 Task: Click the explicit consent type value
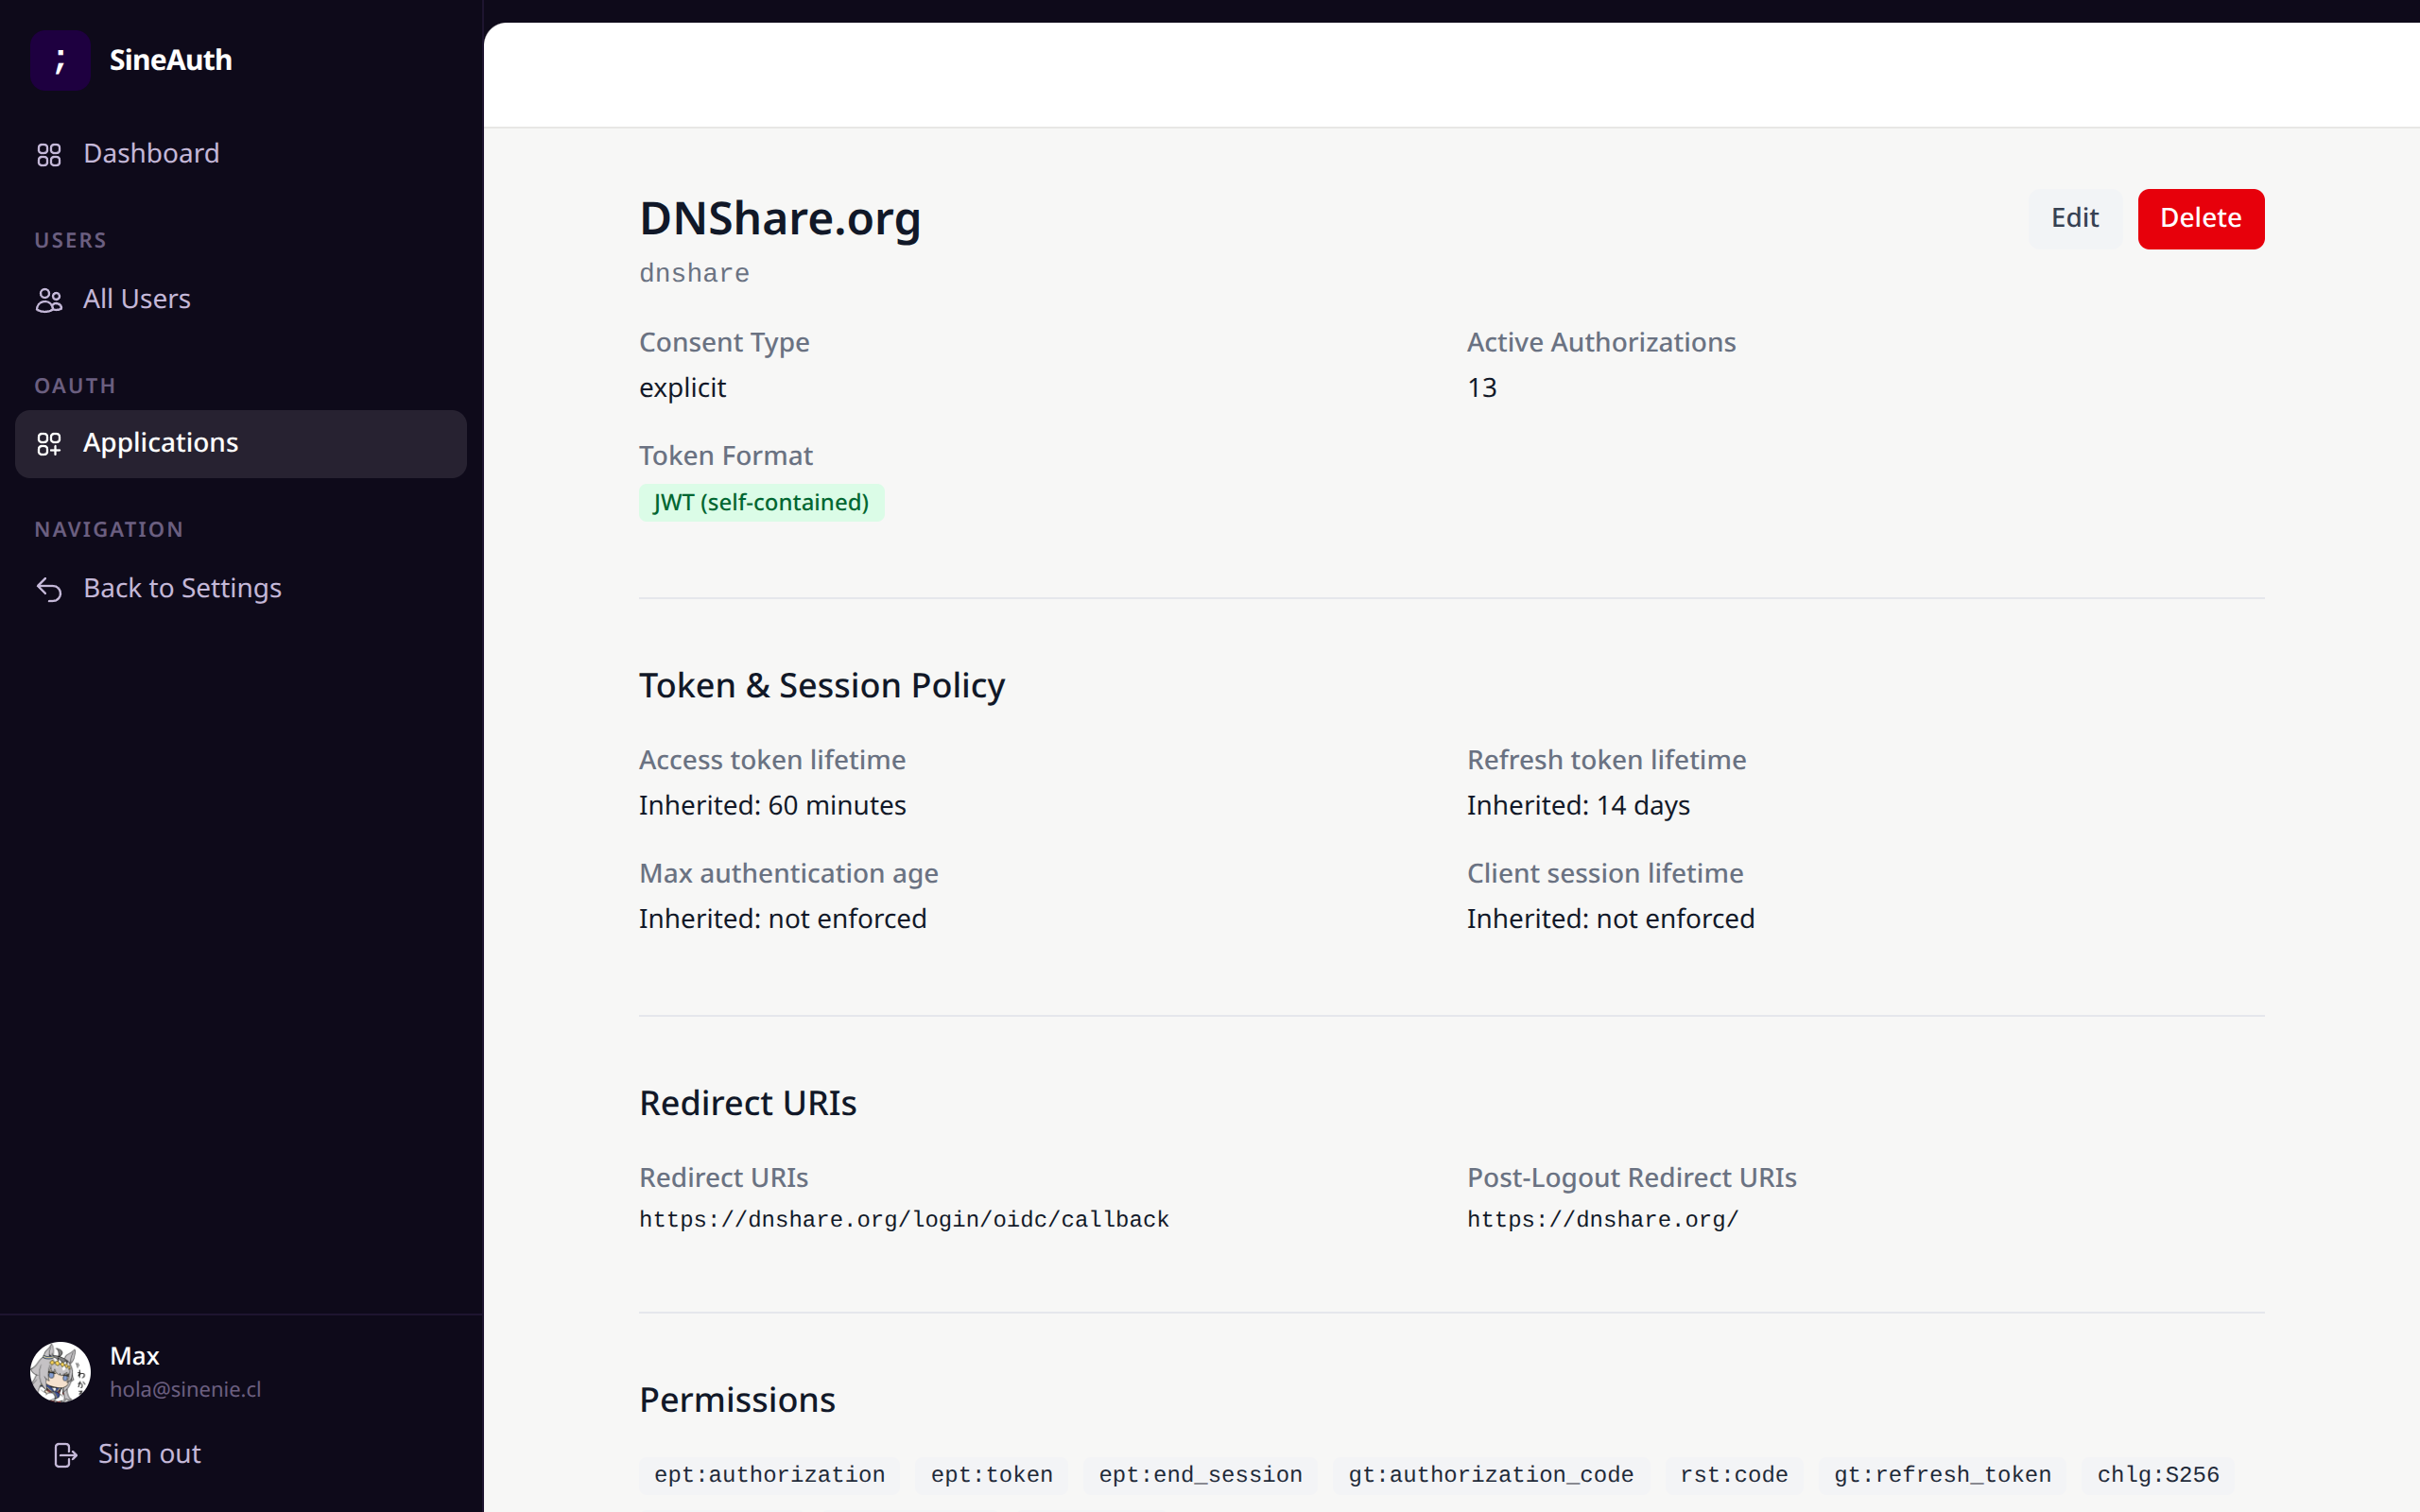point(682,388)
